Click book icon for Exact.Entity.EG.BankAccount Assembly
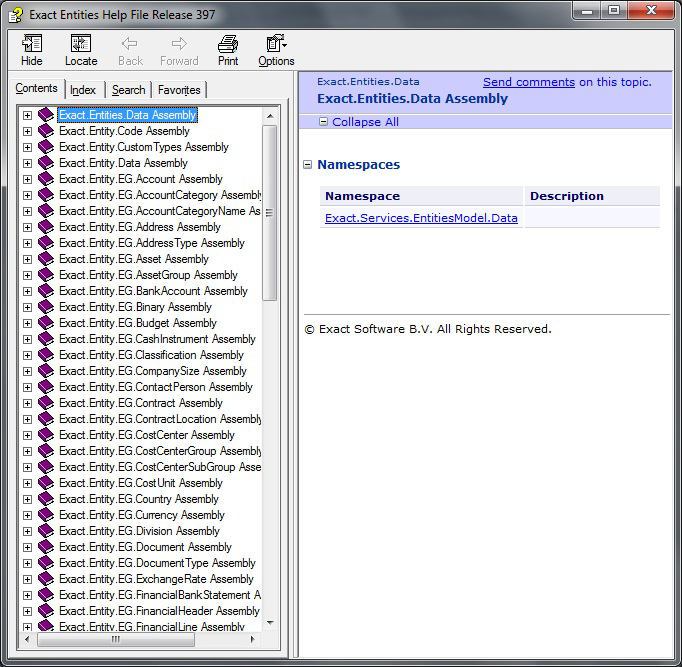The image size is (682, 667). [x=46, y=291]
